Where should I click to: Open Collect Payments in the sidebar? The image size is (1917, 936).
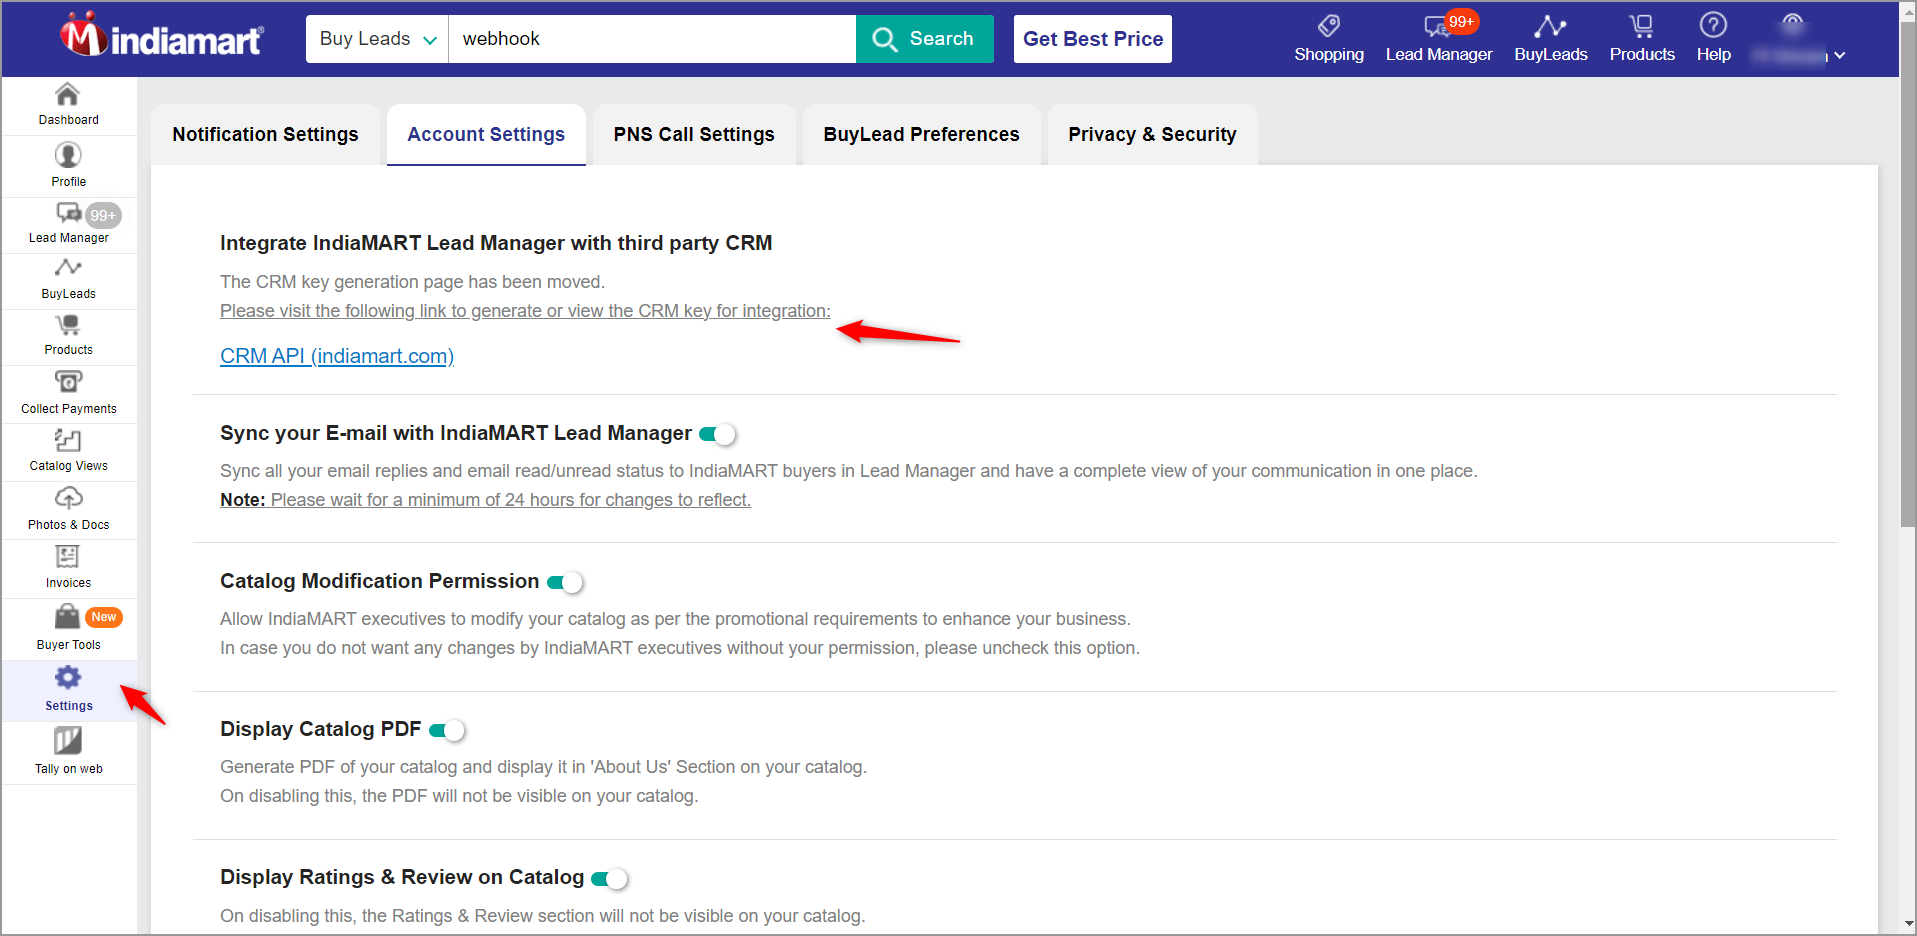(68, 393)
